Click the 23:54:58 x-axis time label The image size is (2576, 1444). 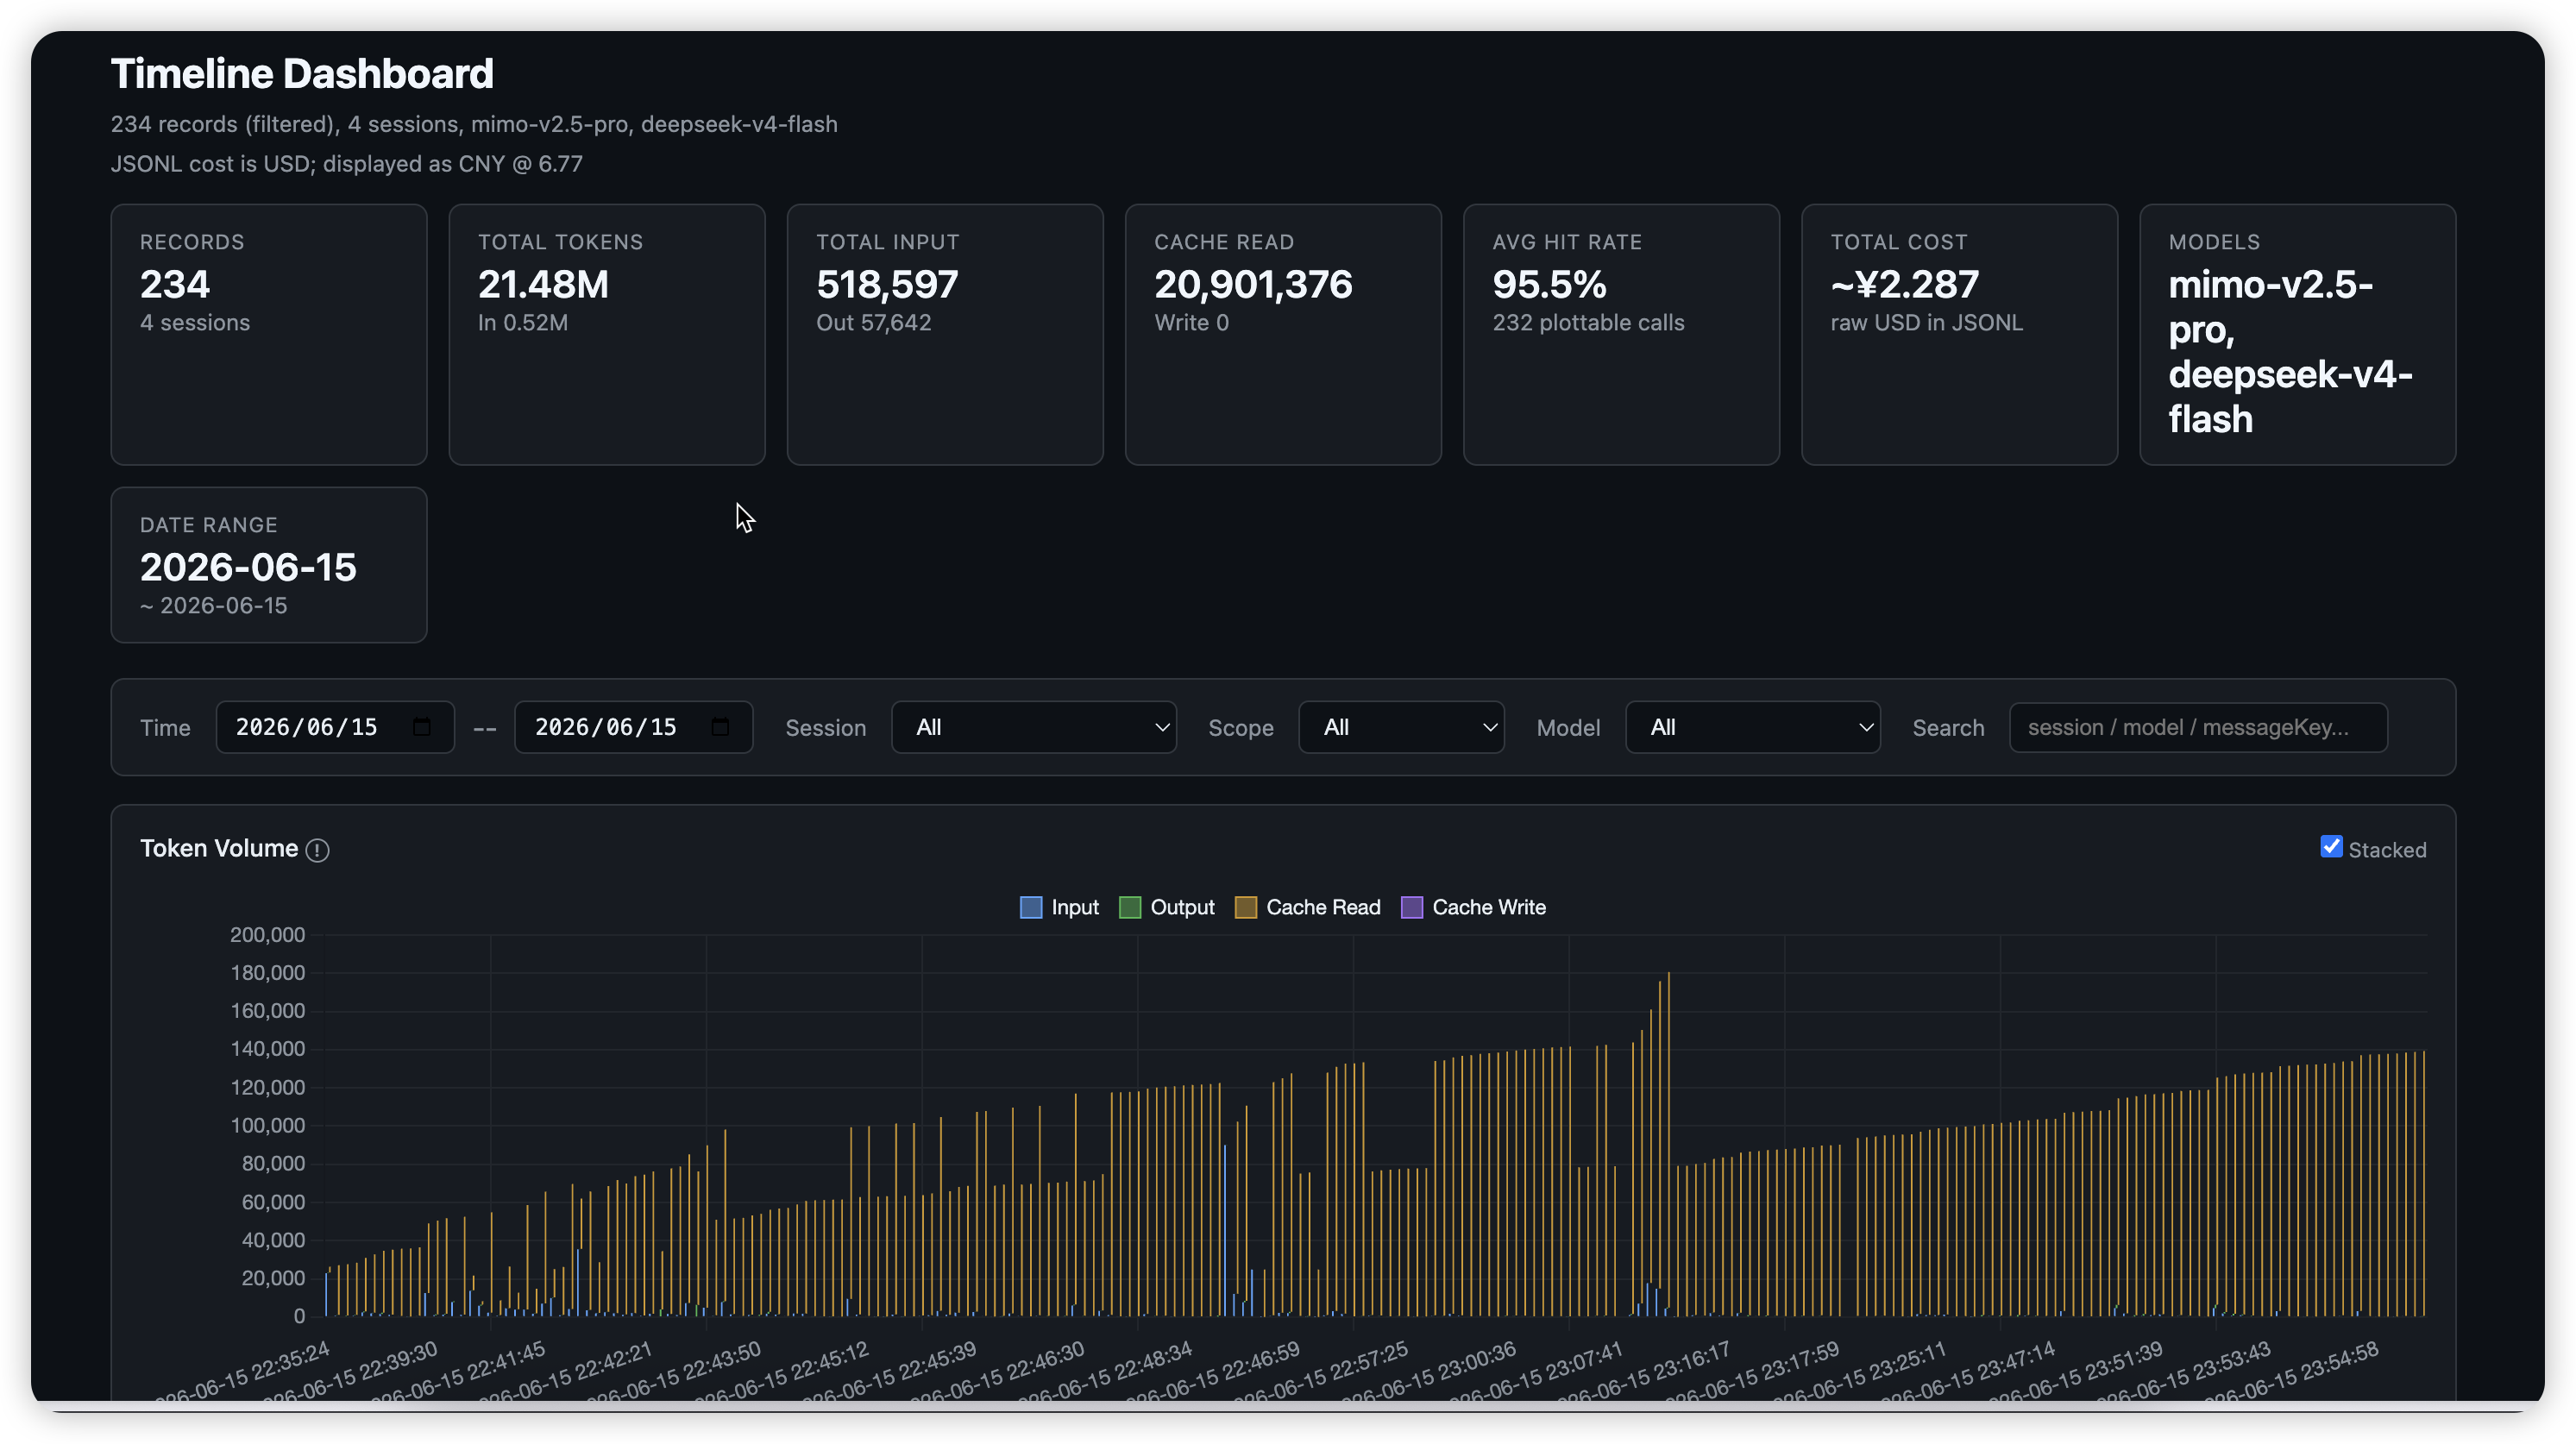click(2294, 1373)
